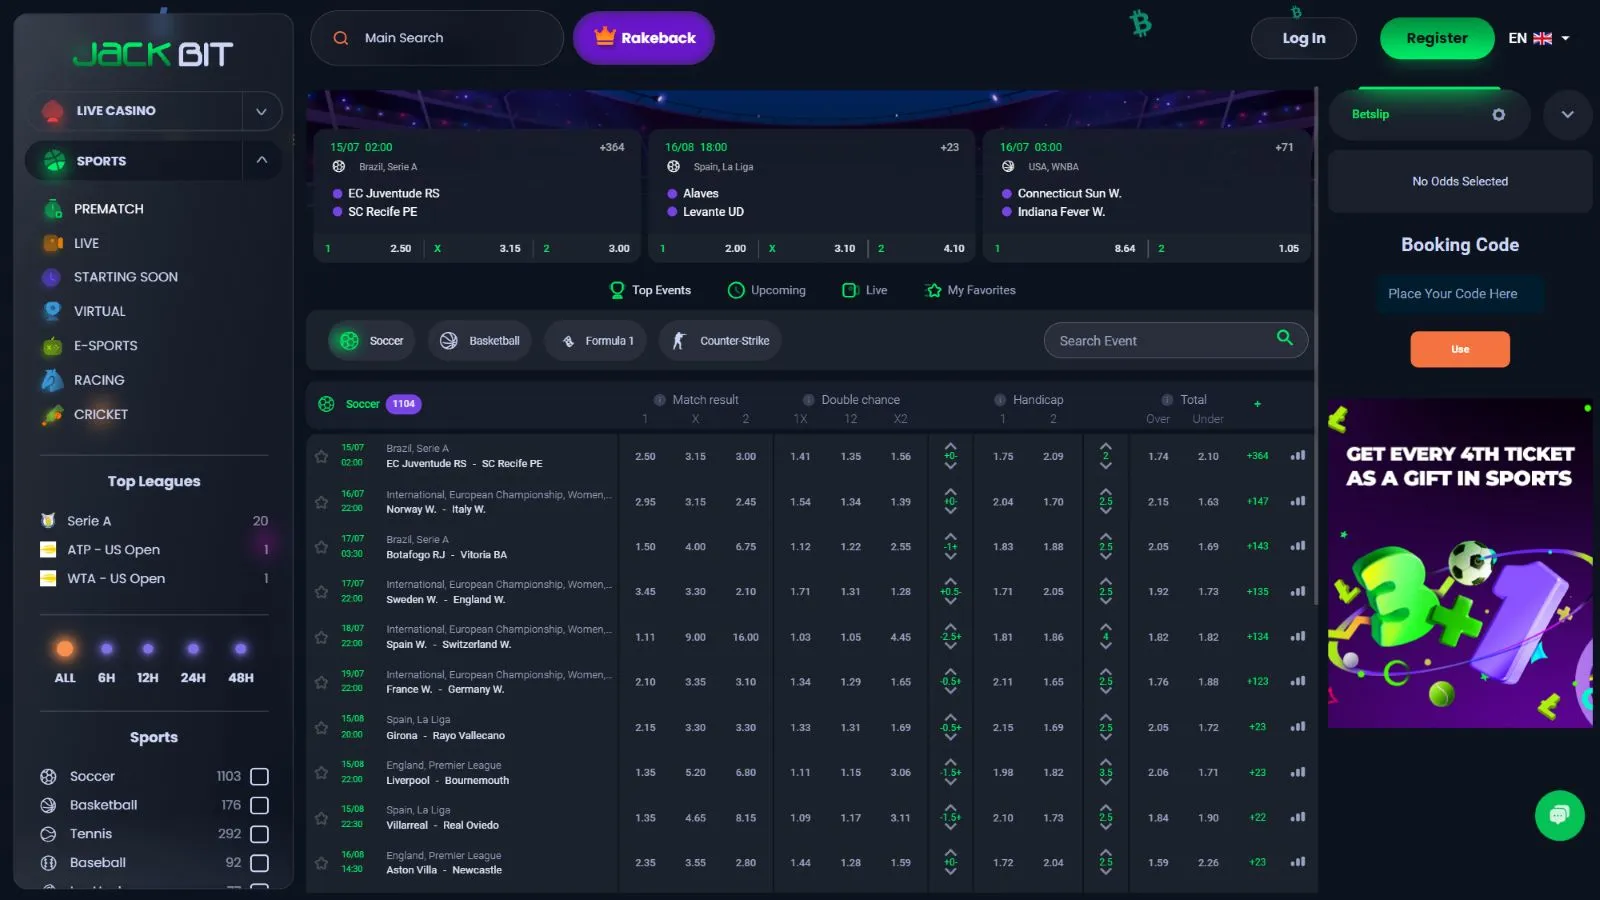Check the Soccer sports checkbox

[259, 777]
